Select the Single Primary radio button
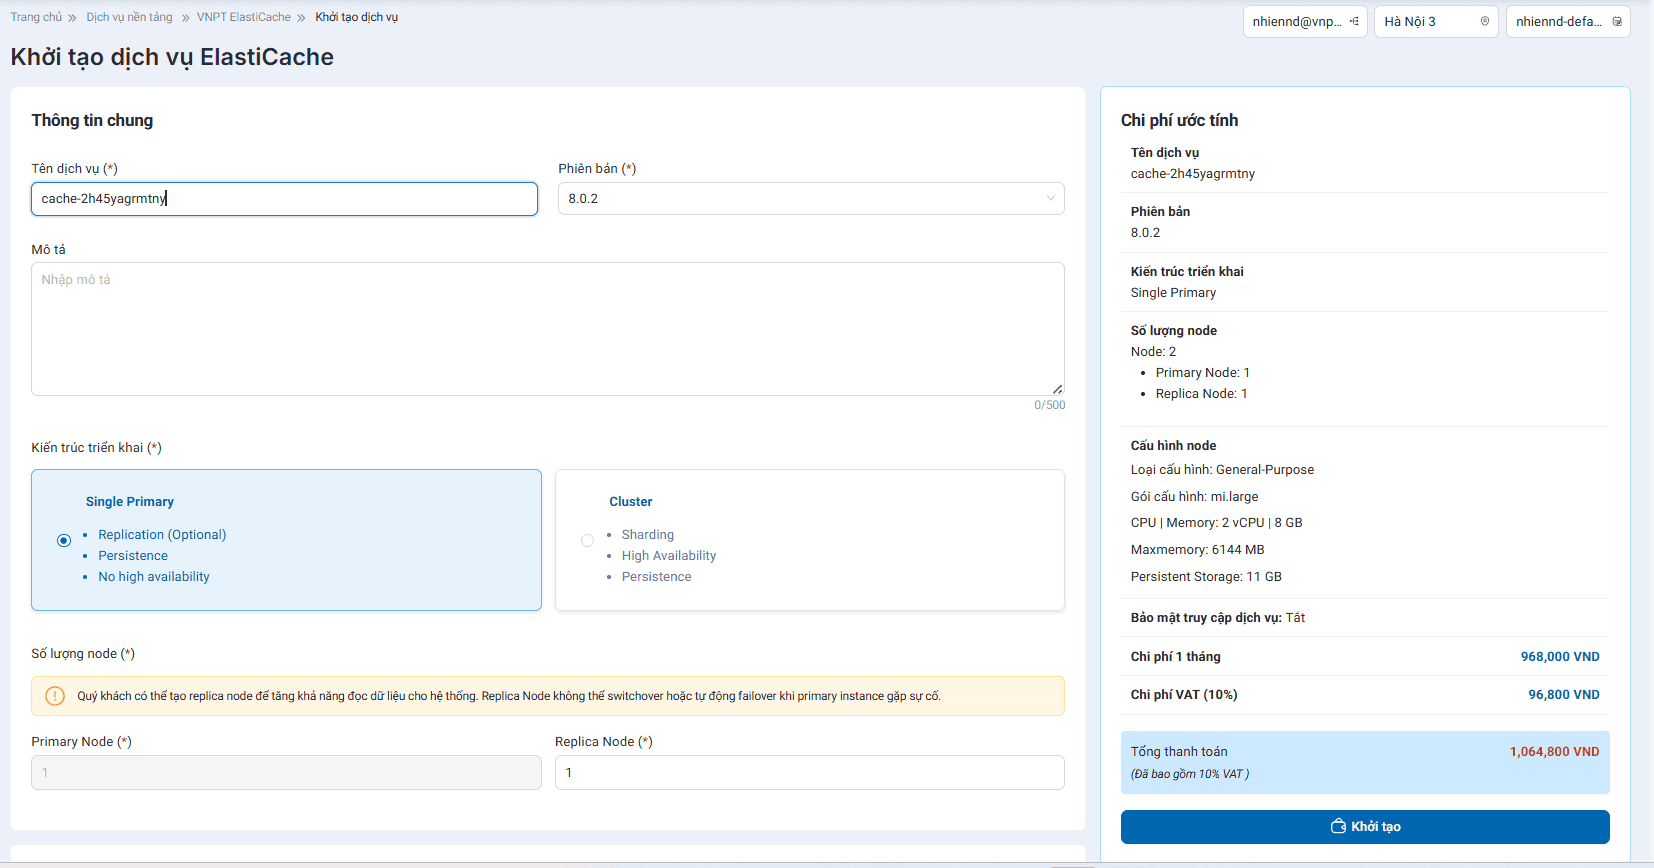The image size is (1654, 868). 64,540
